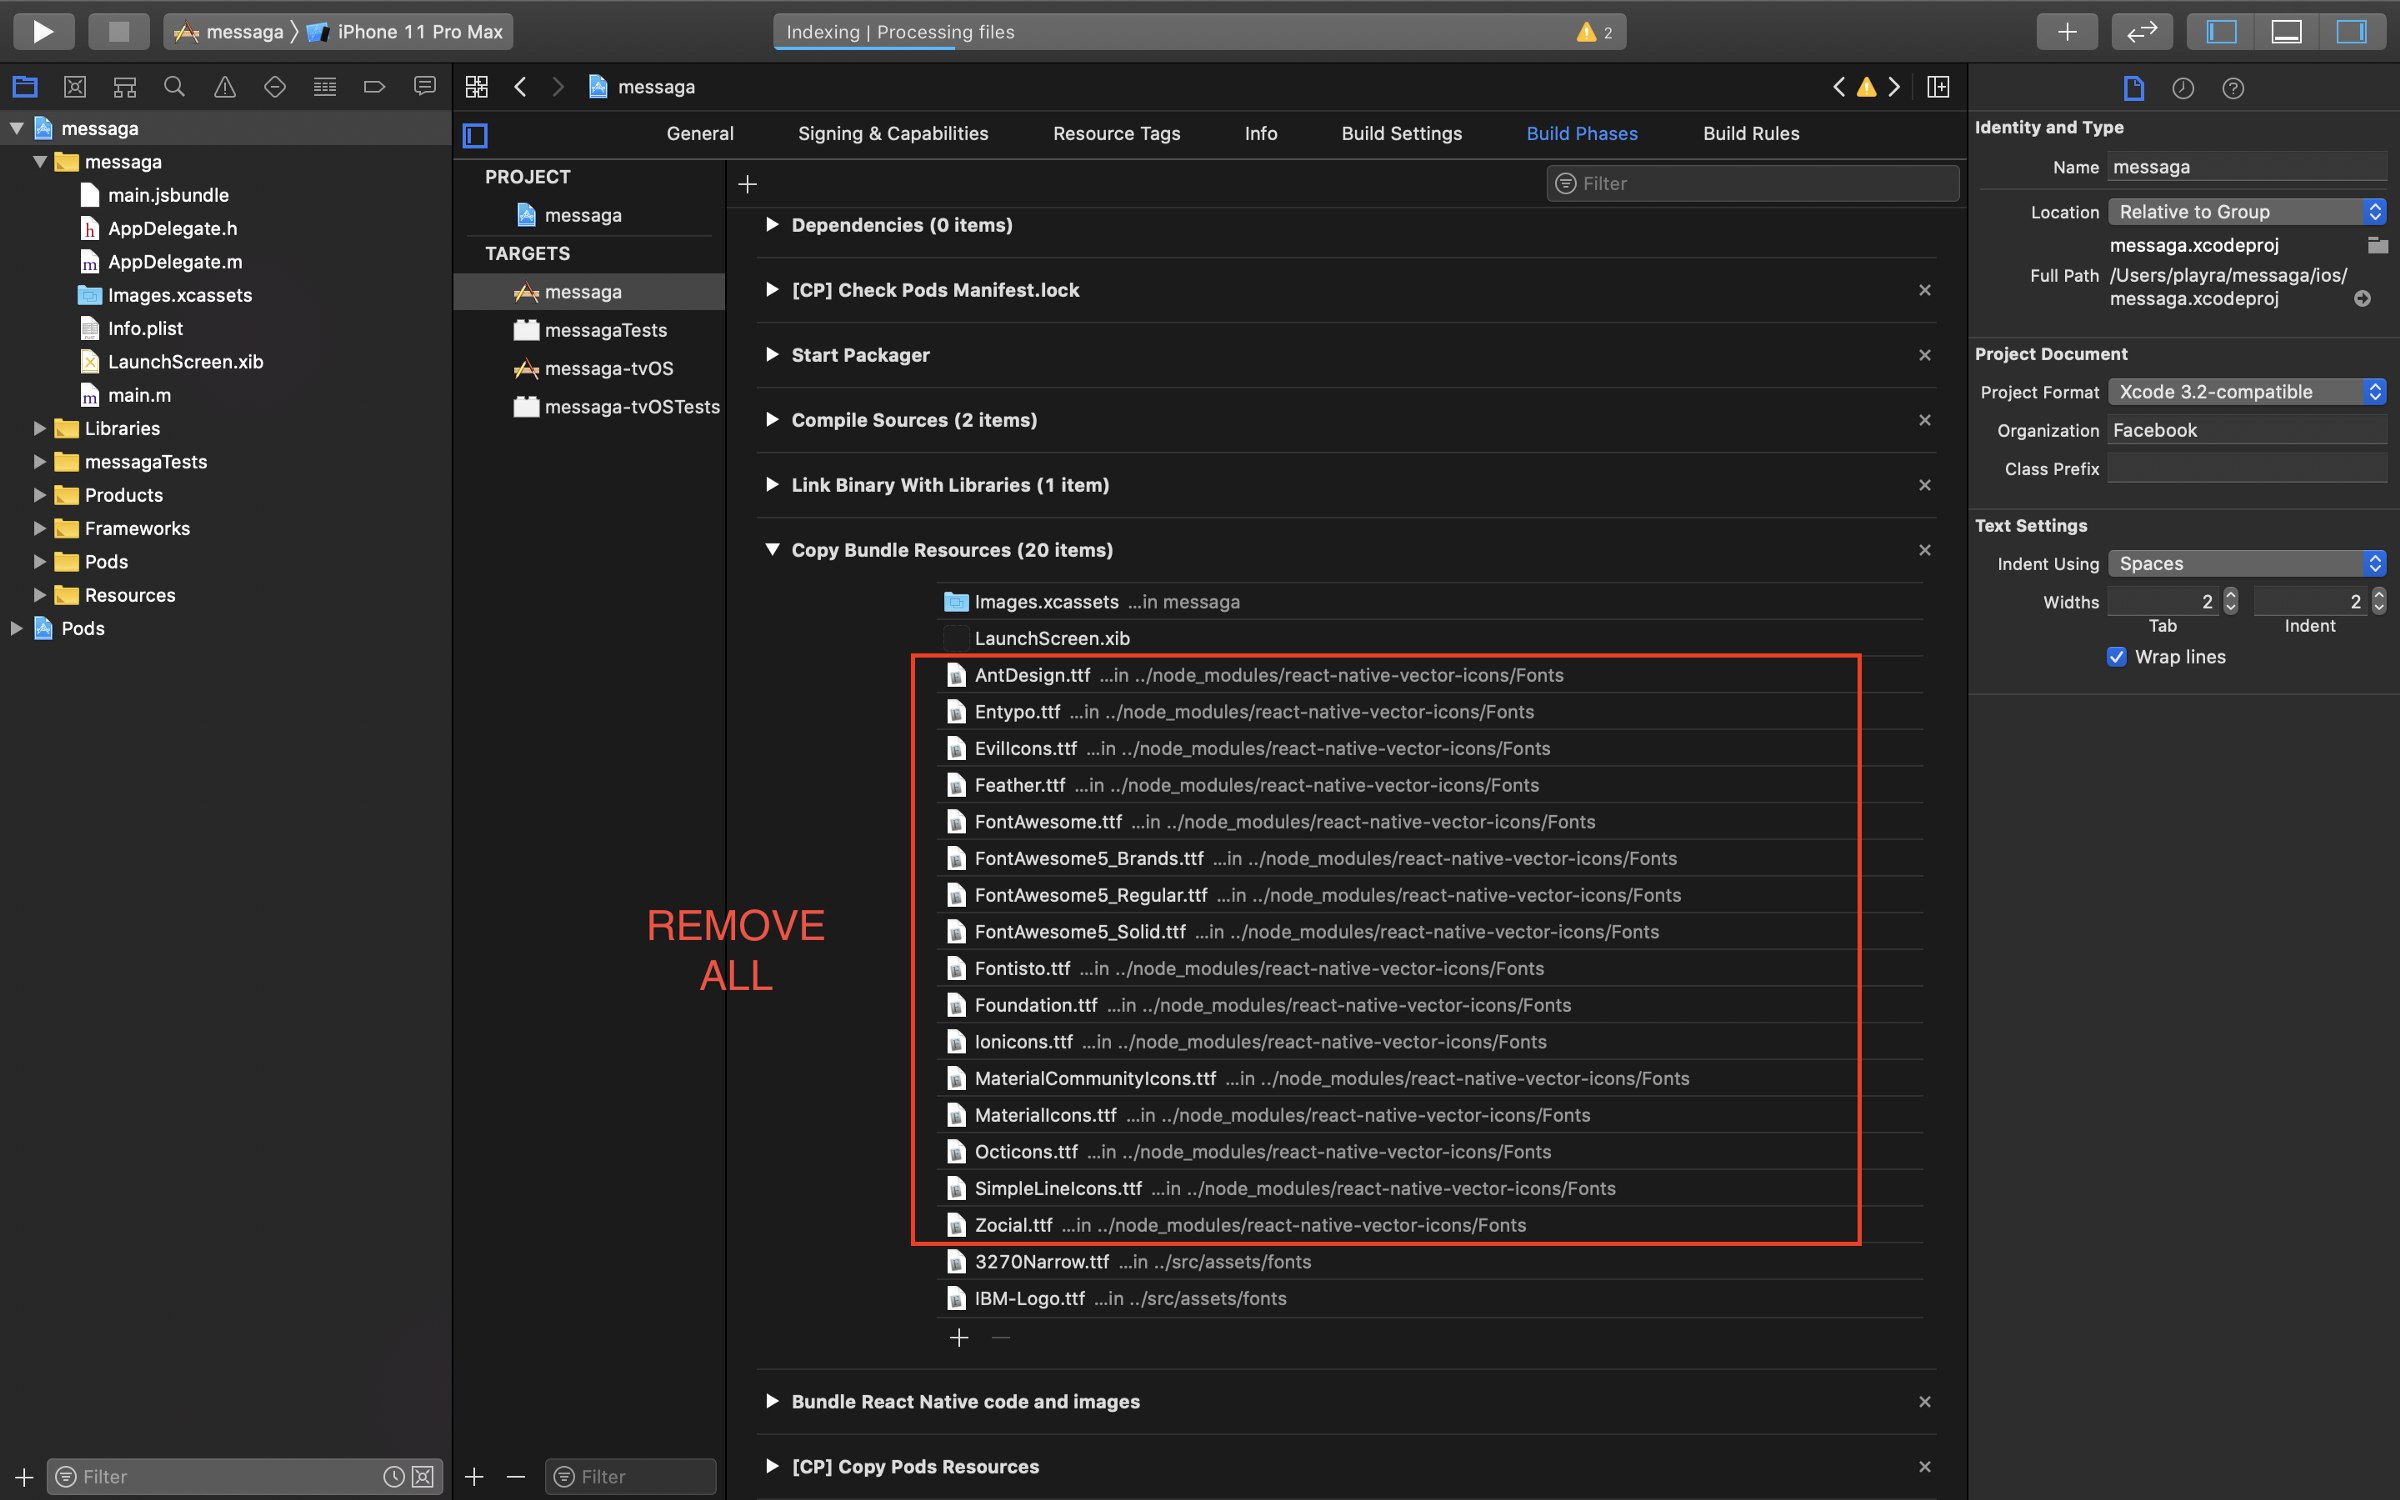The image size is (2400, 1500).
Task: Click the Library plus button in toolbar
Action: click(x=2067, y=31)
